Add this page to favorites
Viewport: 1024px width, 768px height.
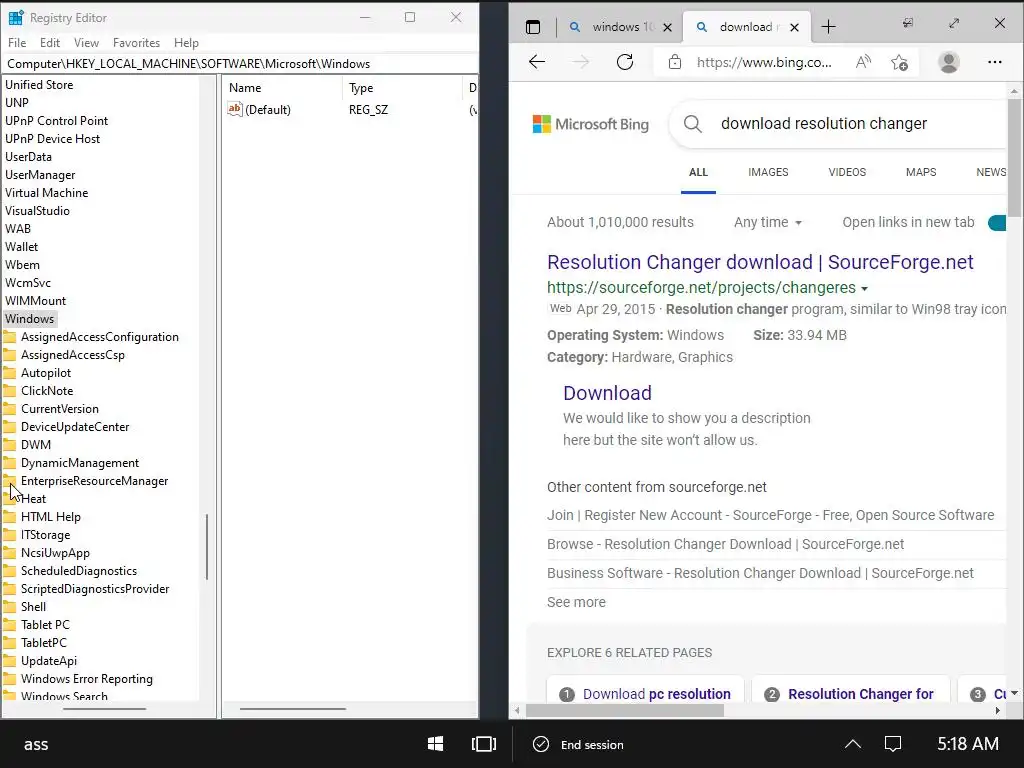(899, 62)
